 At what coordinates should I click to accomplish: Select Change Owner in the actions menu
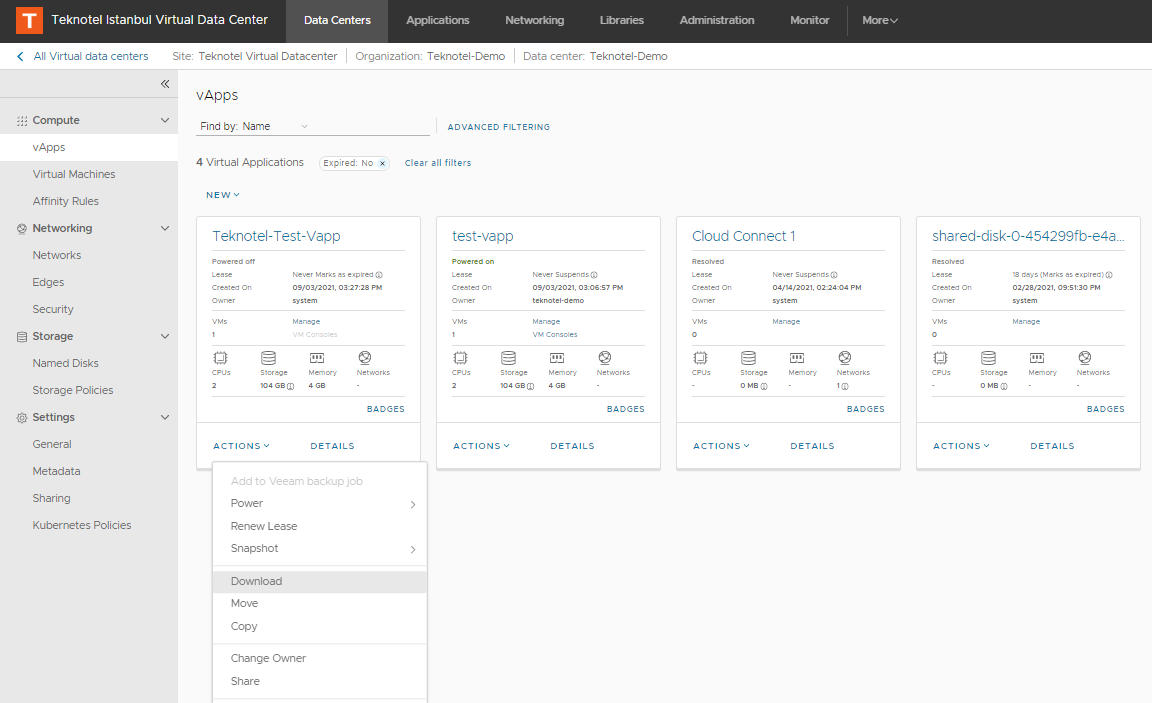point(320,659)
